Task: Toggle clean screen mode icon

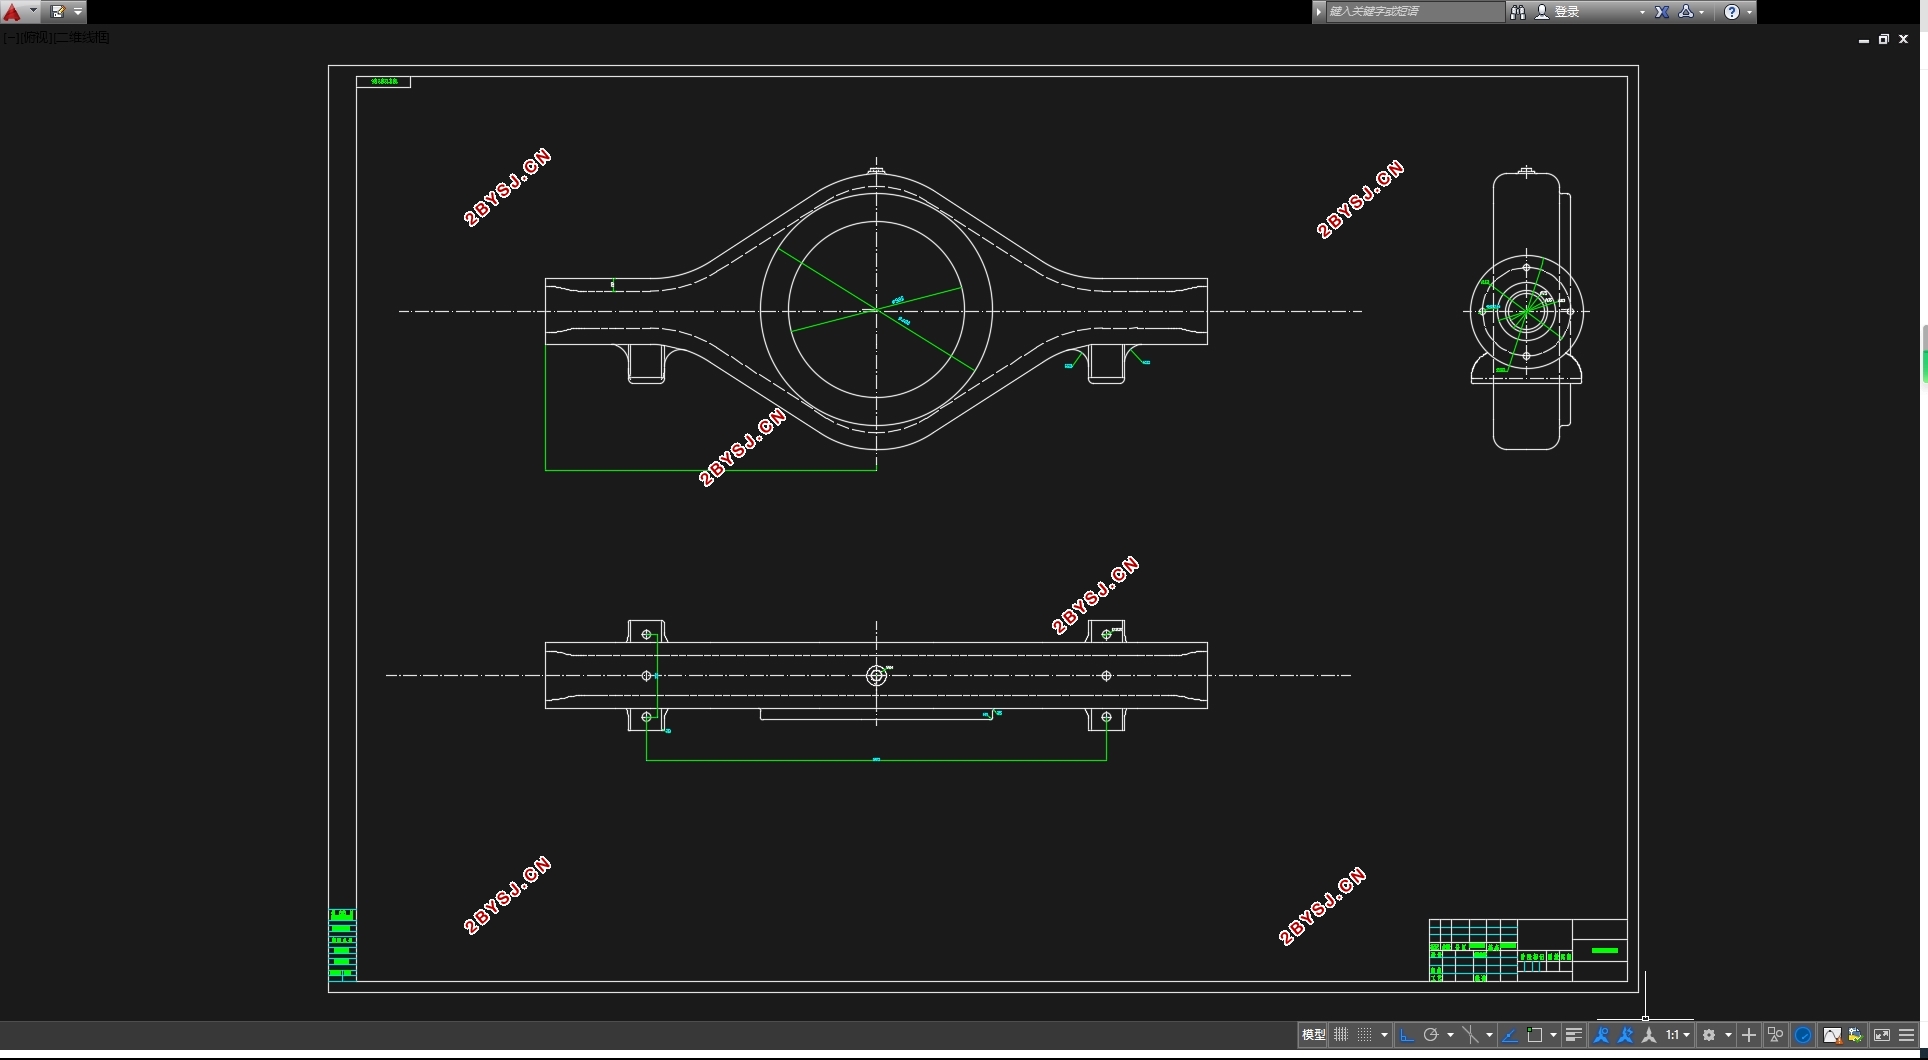Action: [1881, 1035]
